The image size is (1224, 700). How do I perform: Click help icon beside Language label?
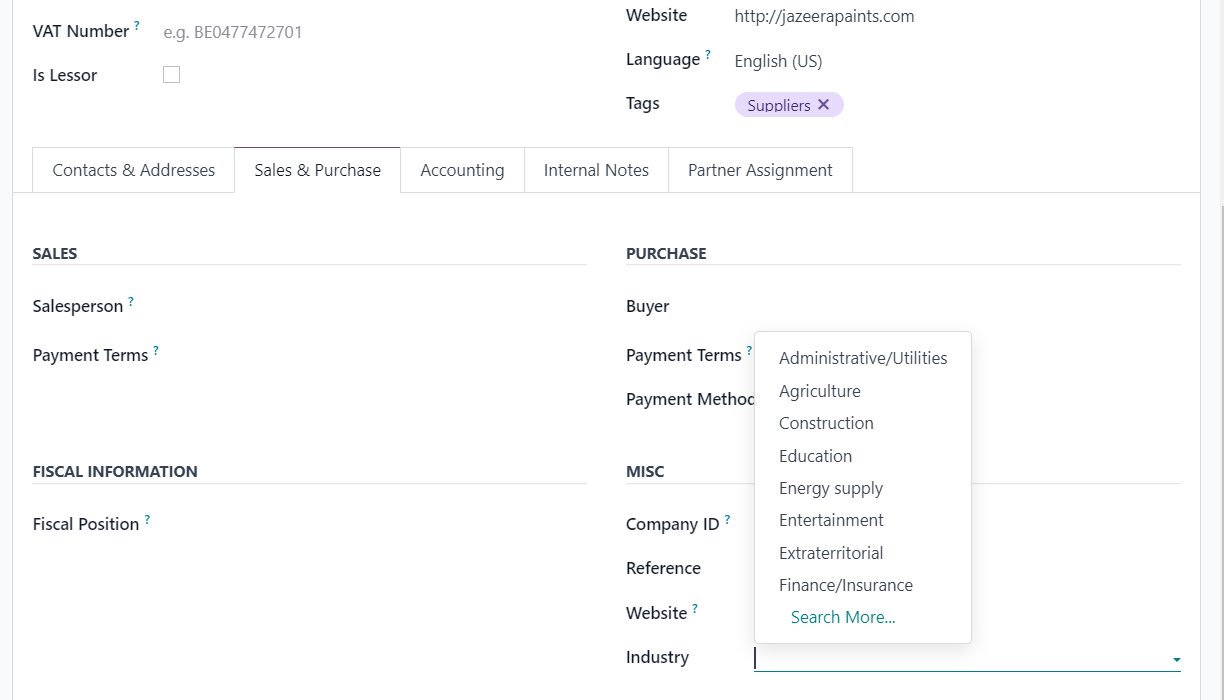708,54
